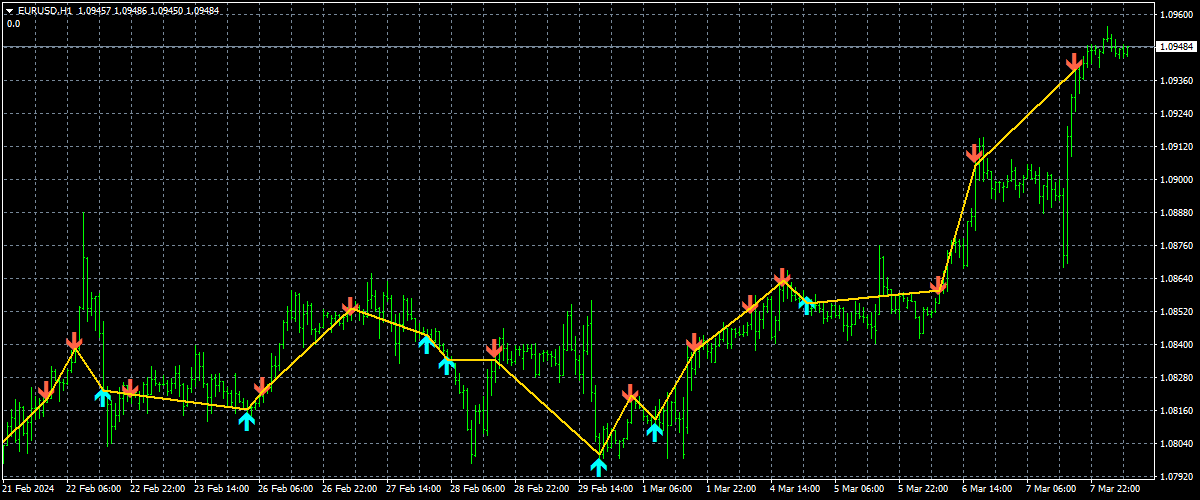Screen dimensions: 1200x500
Task: Click the 0.0 indicator label
Action: [x=13, y=23]
